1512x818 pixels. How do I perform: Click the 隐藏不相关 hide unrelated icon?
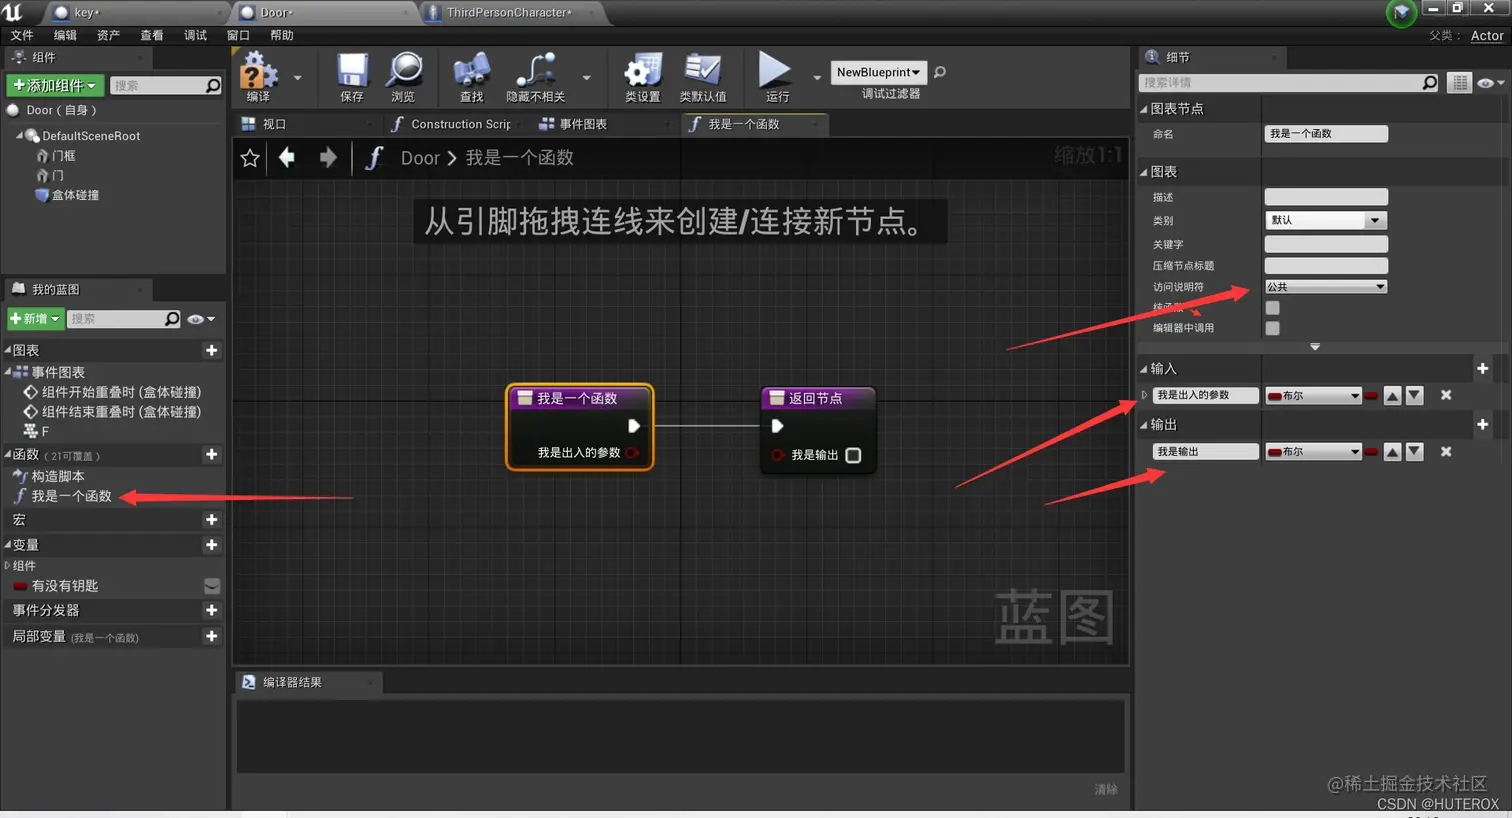click(x=536, y=76)
